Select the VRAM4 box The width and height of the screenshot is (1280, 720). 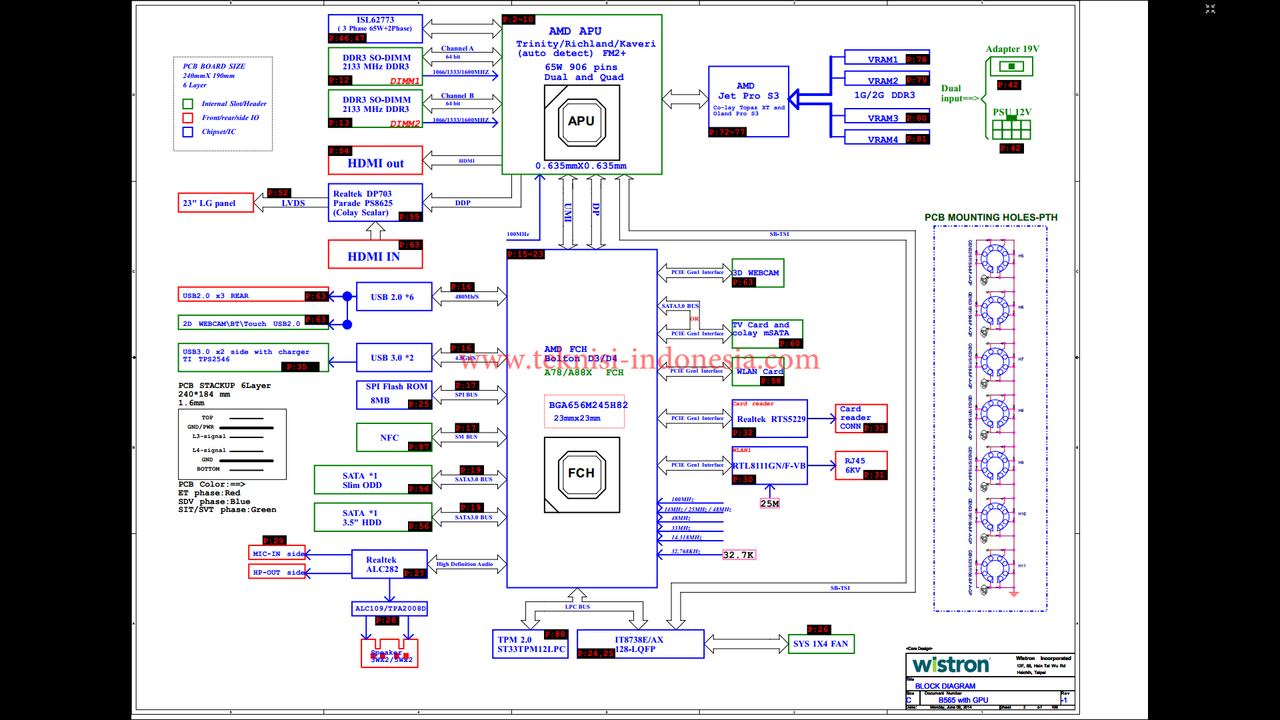click(x=886, y=139)
